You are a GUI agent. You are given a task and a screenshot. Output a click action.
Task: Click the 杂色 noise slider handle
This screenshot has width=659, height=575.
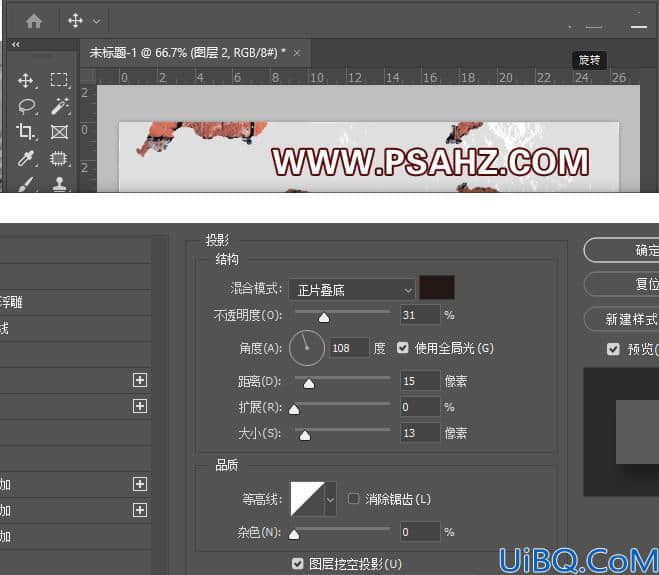[x=294, y=535]
